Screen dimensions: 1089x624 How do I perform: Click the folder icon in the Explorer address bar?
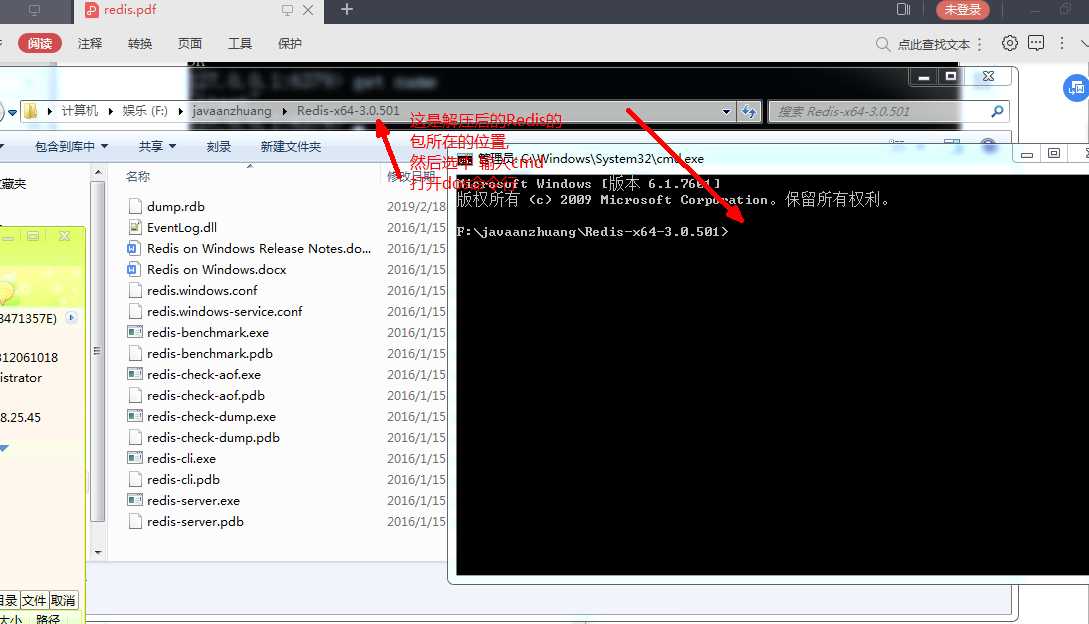click(x=31, y=111)
